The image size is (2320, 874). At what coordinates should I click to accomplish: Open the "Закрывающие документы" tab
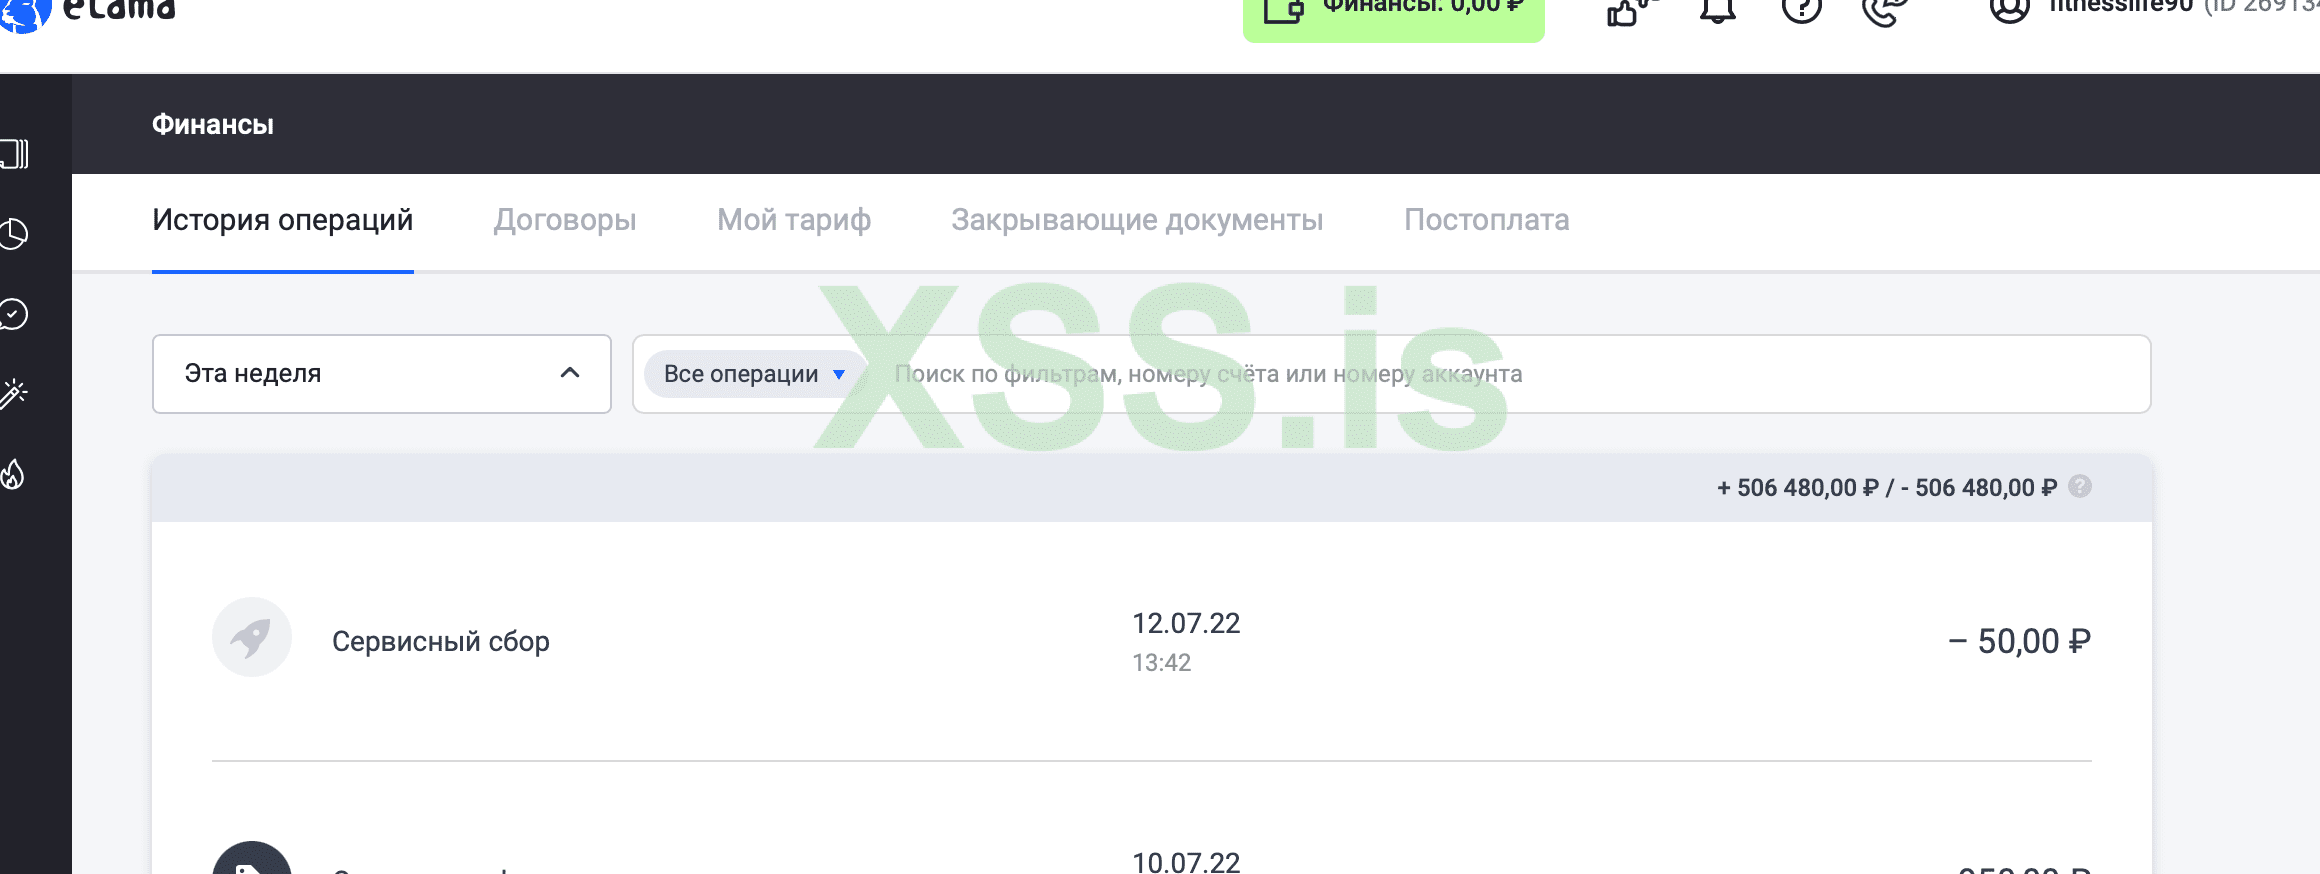[1137, 220]
